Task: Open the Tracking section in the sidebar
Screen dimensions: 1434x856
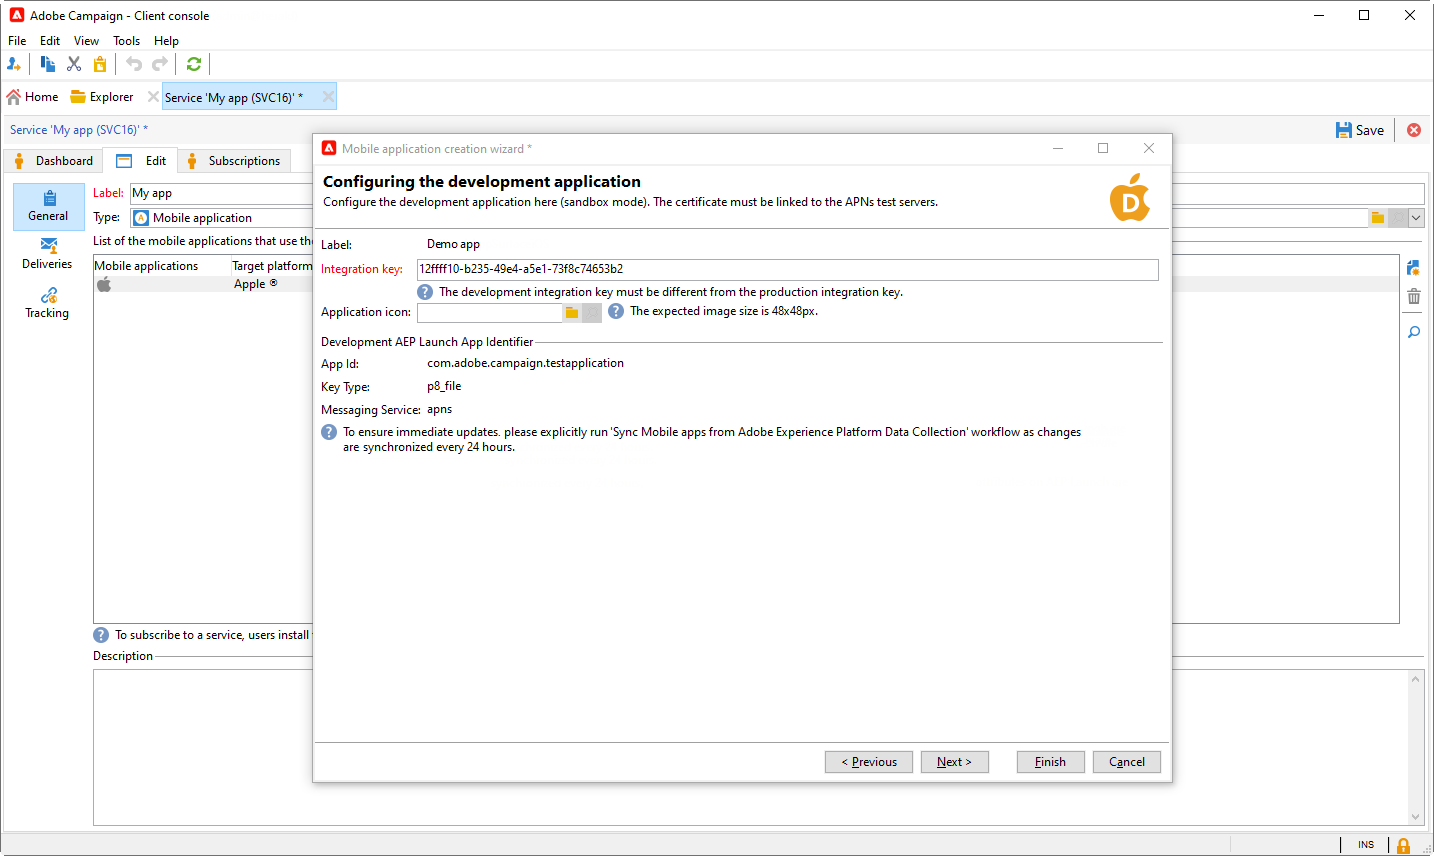Action: pyautogui.click(x=48, y=303)
